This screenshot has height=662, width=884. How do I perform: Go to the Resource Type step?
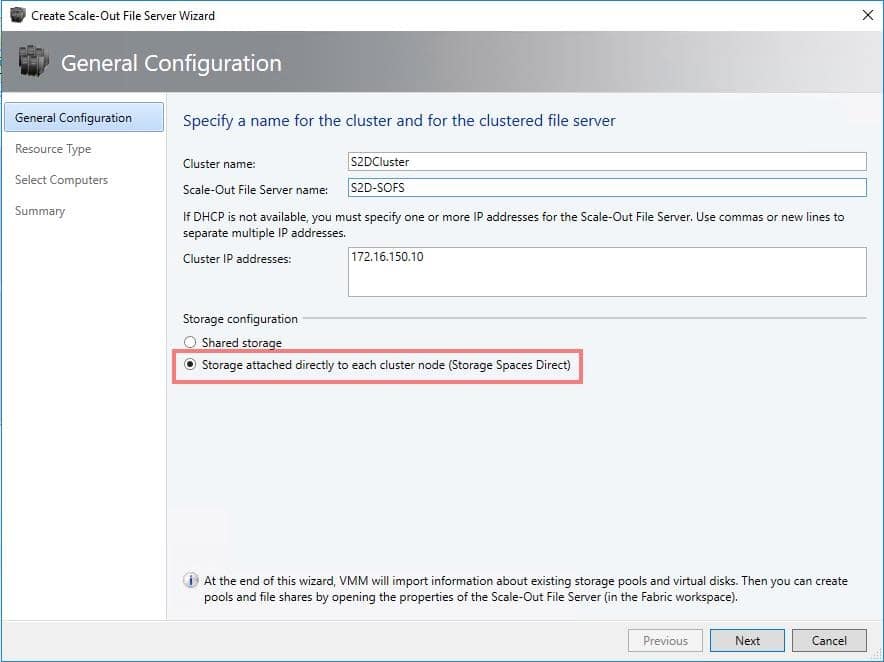53,149
